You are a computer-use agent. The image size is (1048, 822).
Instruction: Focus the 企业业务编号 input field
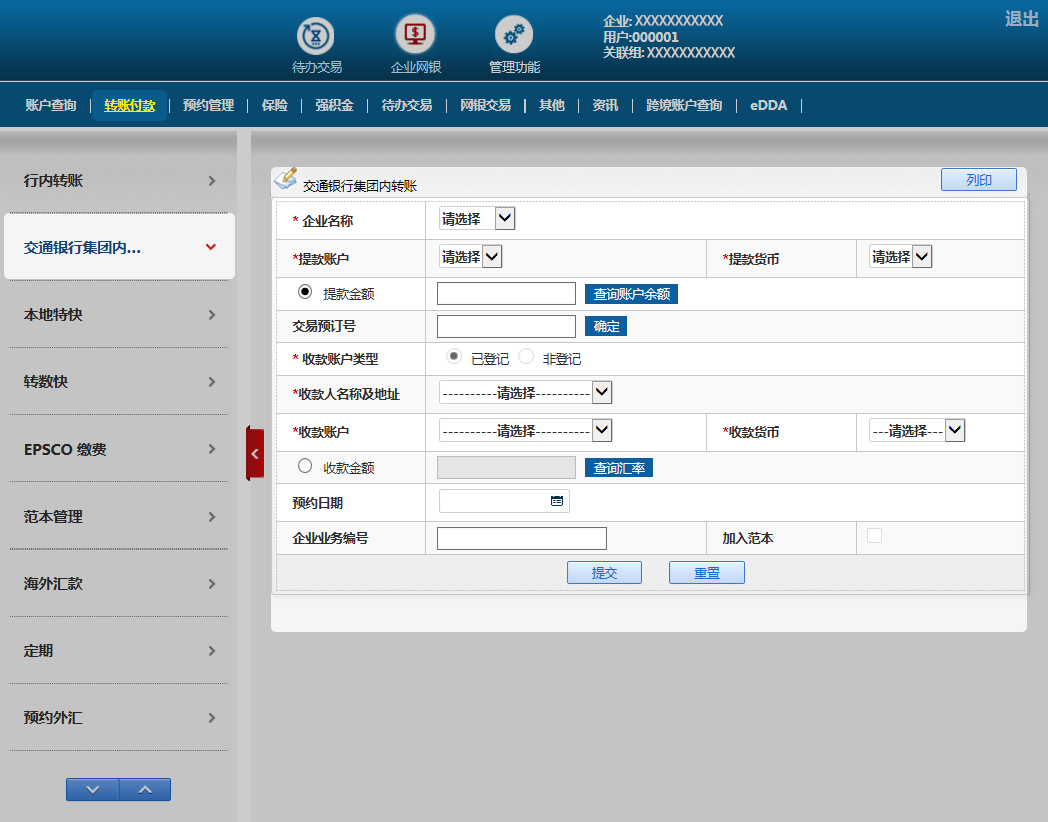click(x=521, y=538)
